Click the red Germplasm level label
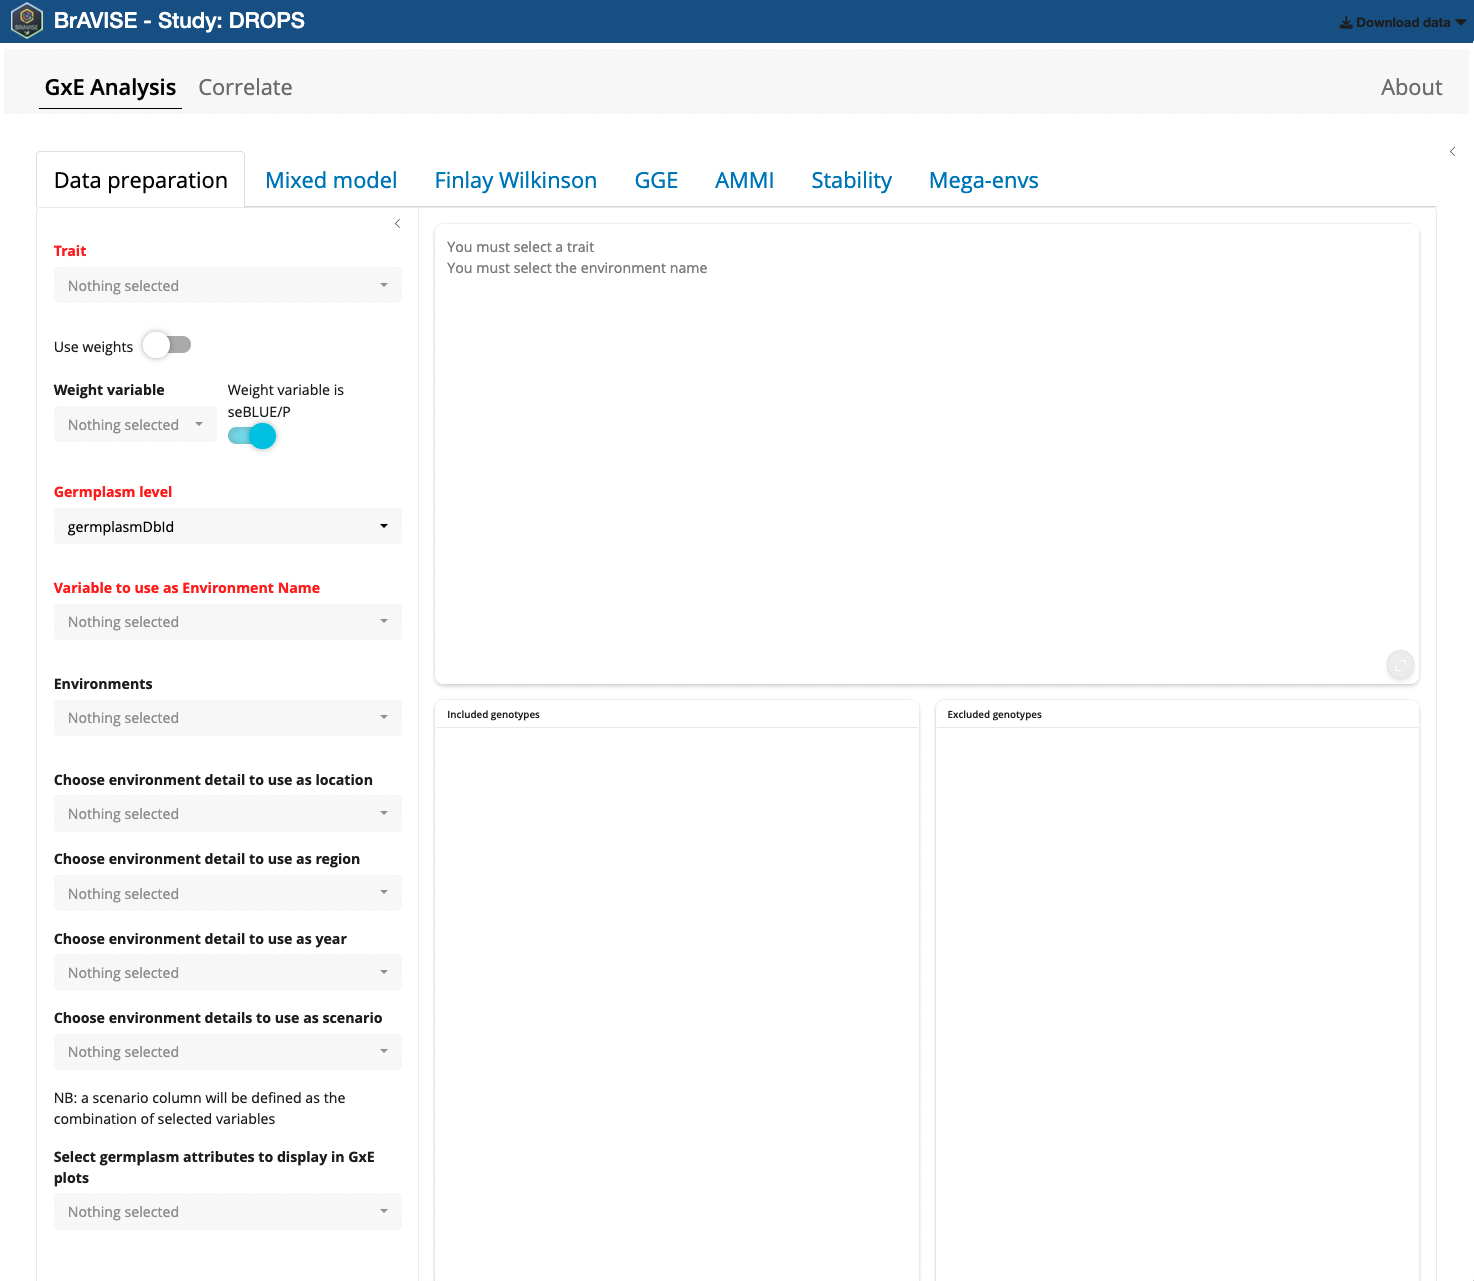Screen dimensions: 1474x1281 tap(113, 492)
